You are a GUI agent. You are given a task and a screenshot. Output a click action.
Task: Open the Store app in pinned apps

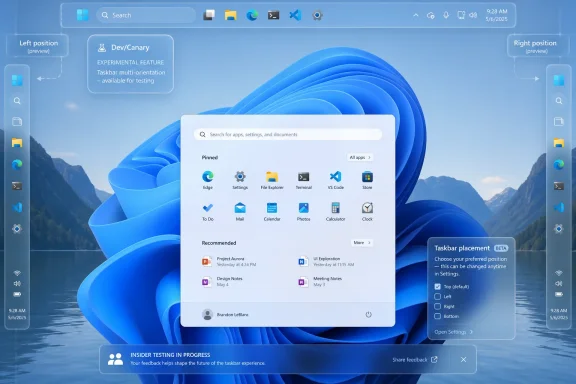point(367,180)
